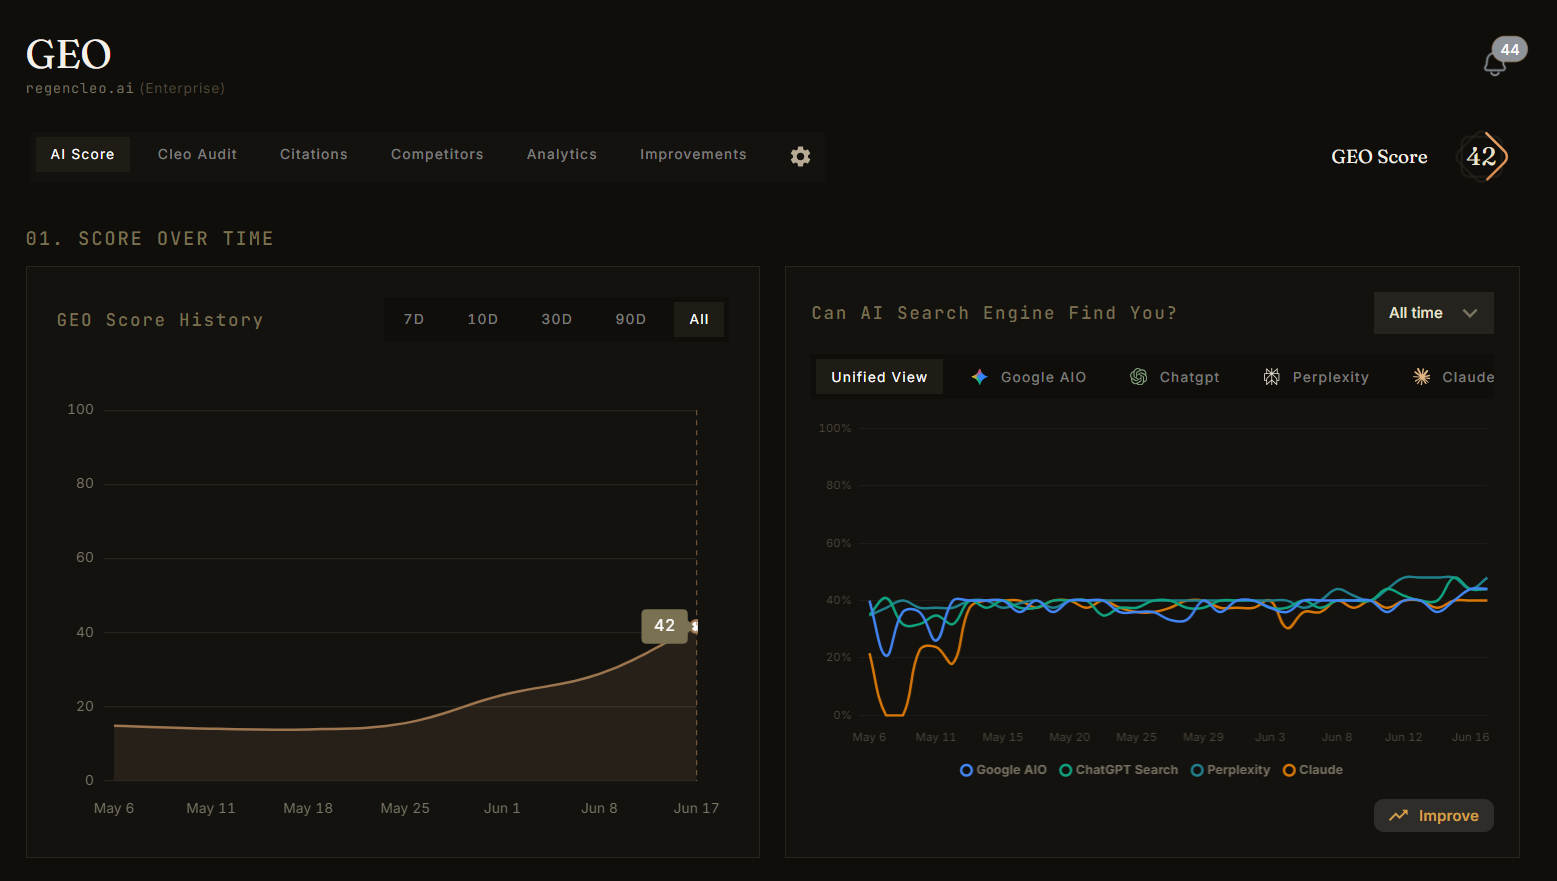Viewport: 1557px width, 881px height.
Task: Click the Improve button
Action: click(x=1433, y=816)
